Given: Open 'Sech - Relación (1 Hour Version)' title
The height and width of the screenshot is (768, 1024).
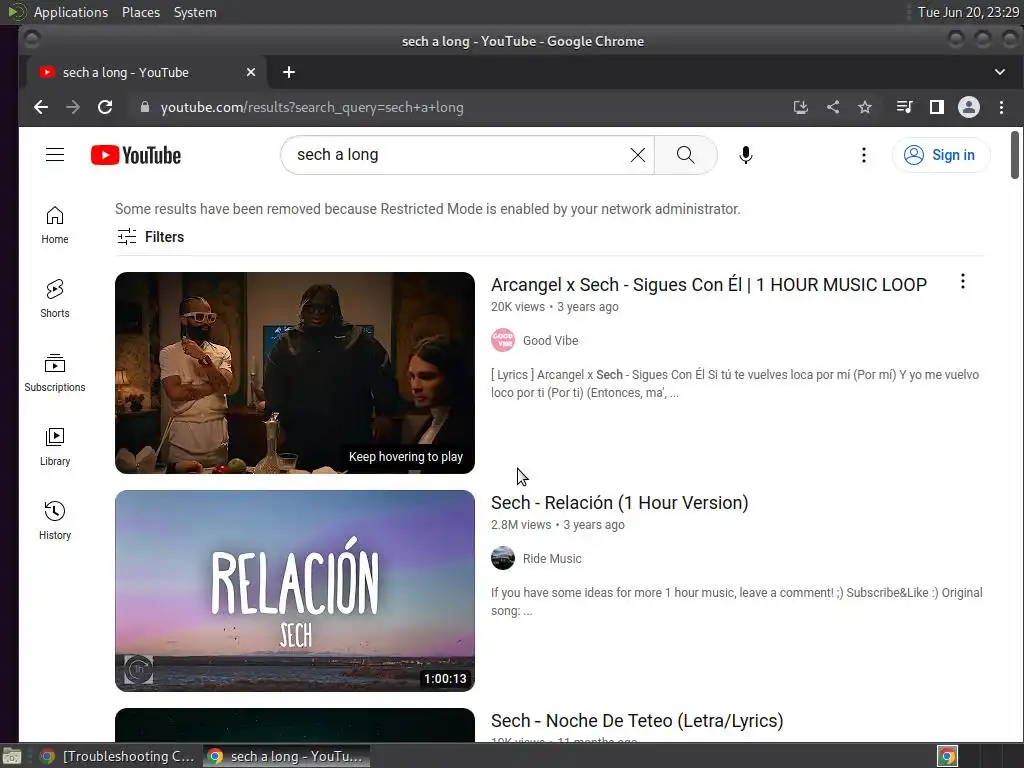Looking at the screenshot, I should pos(620,503).
